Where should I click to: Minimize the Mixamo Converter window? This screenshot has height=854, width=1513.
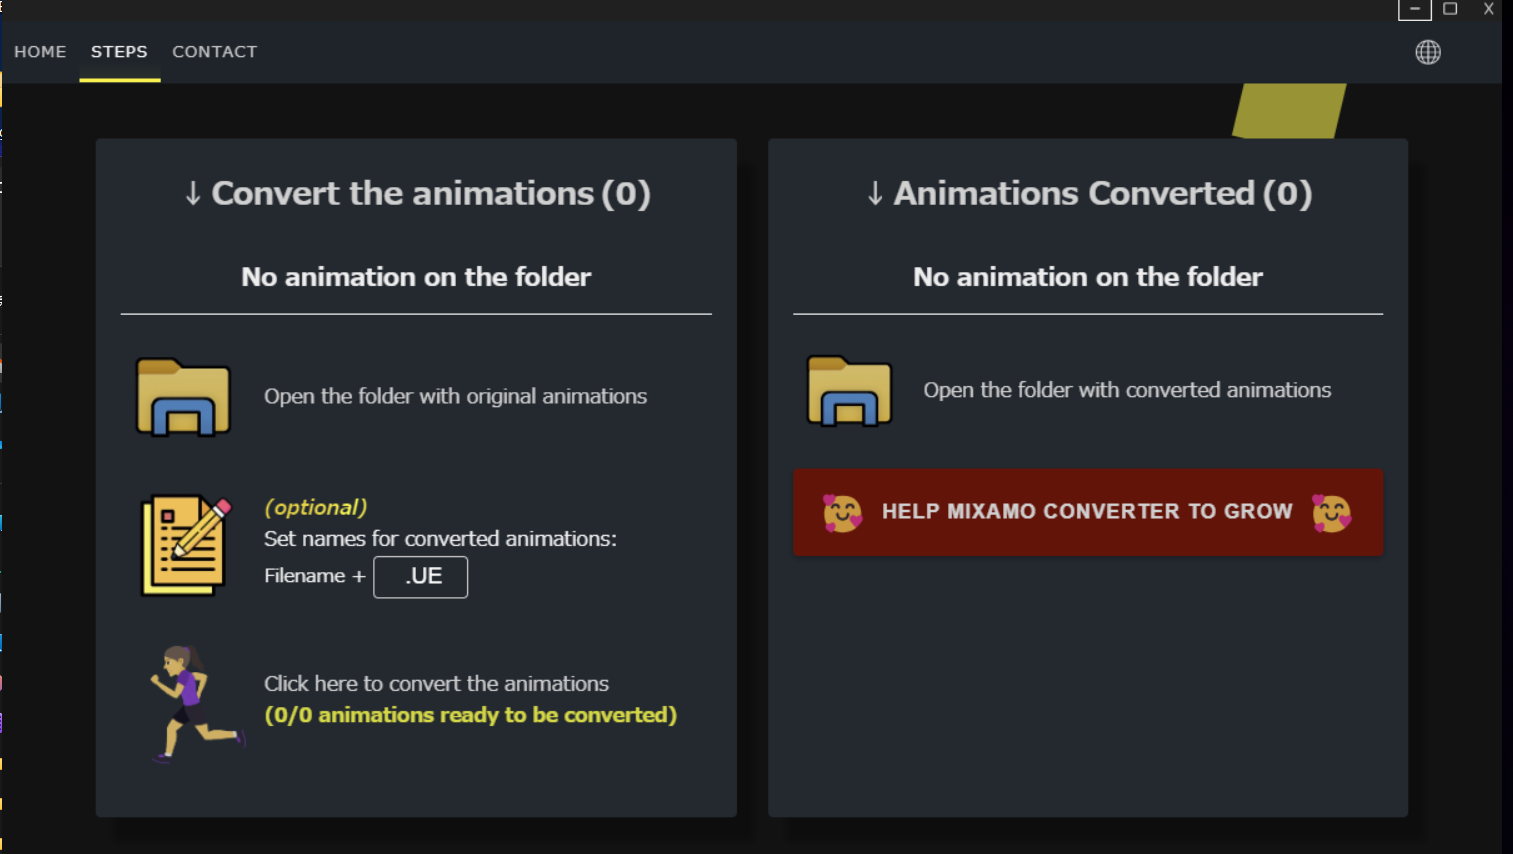click(x=1414, y=9)
